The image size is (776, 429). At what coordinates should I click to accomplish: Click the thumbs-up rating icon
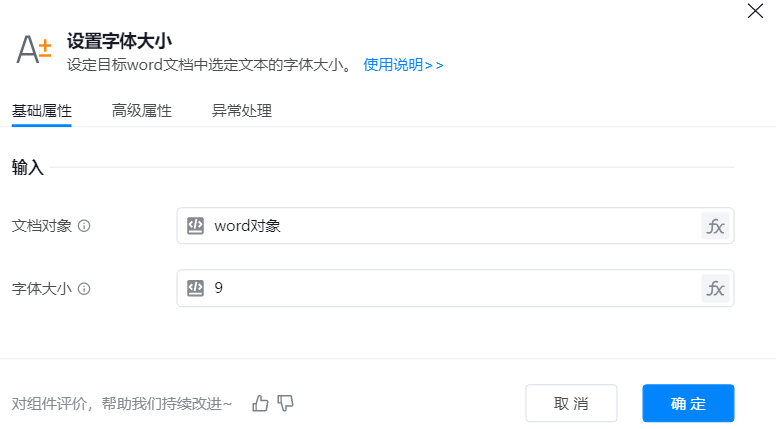(x=261, y=403)
